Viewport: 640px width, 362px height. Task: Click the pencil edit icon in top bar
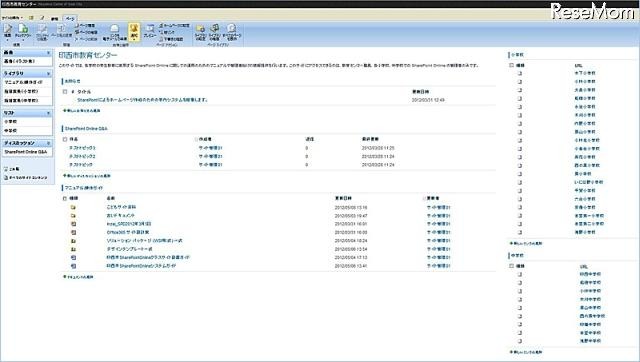[x=42, y=18]
